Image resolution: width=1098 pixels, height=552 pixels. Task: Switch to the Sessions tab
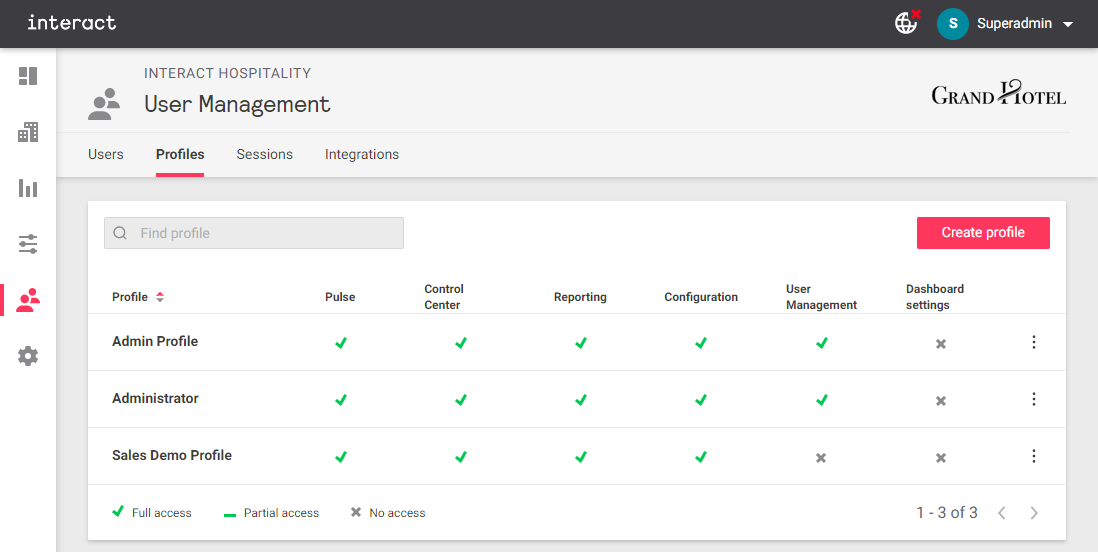[265, 154]
